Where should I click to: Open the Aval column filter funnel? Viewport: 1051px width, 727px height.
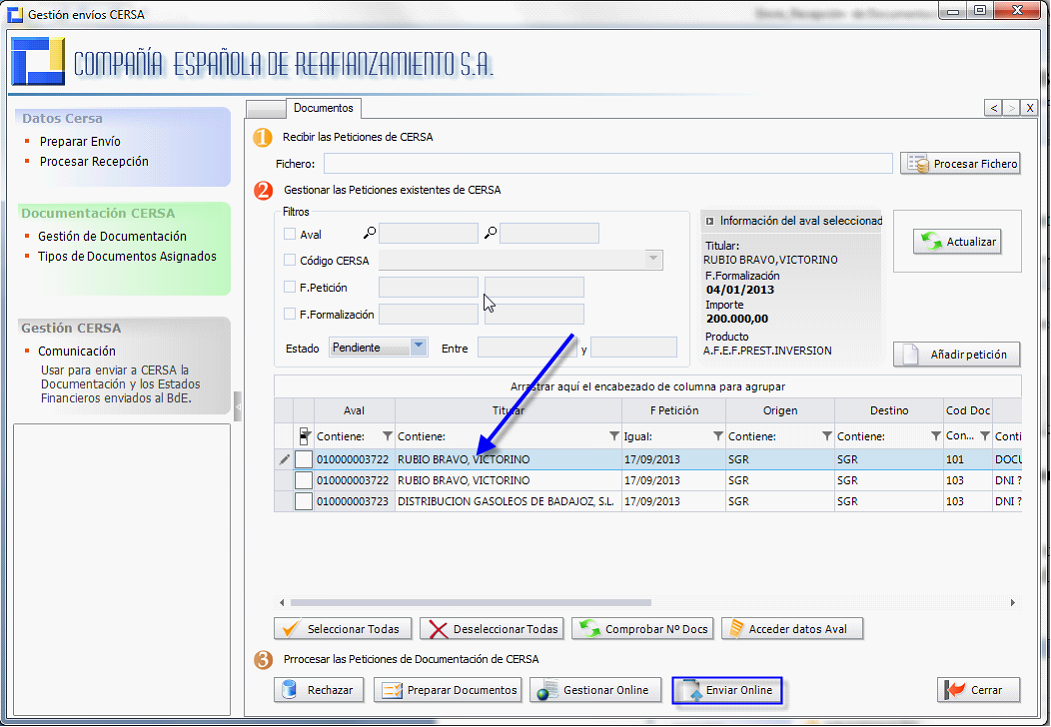click(x=387, y=436)
